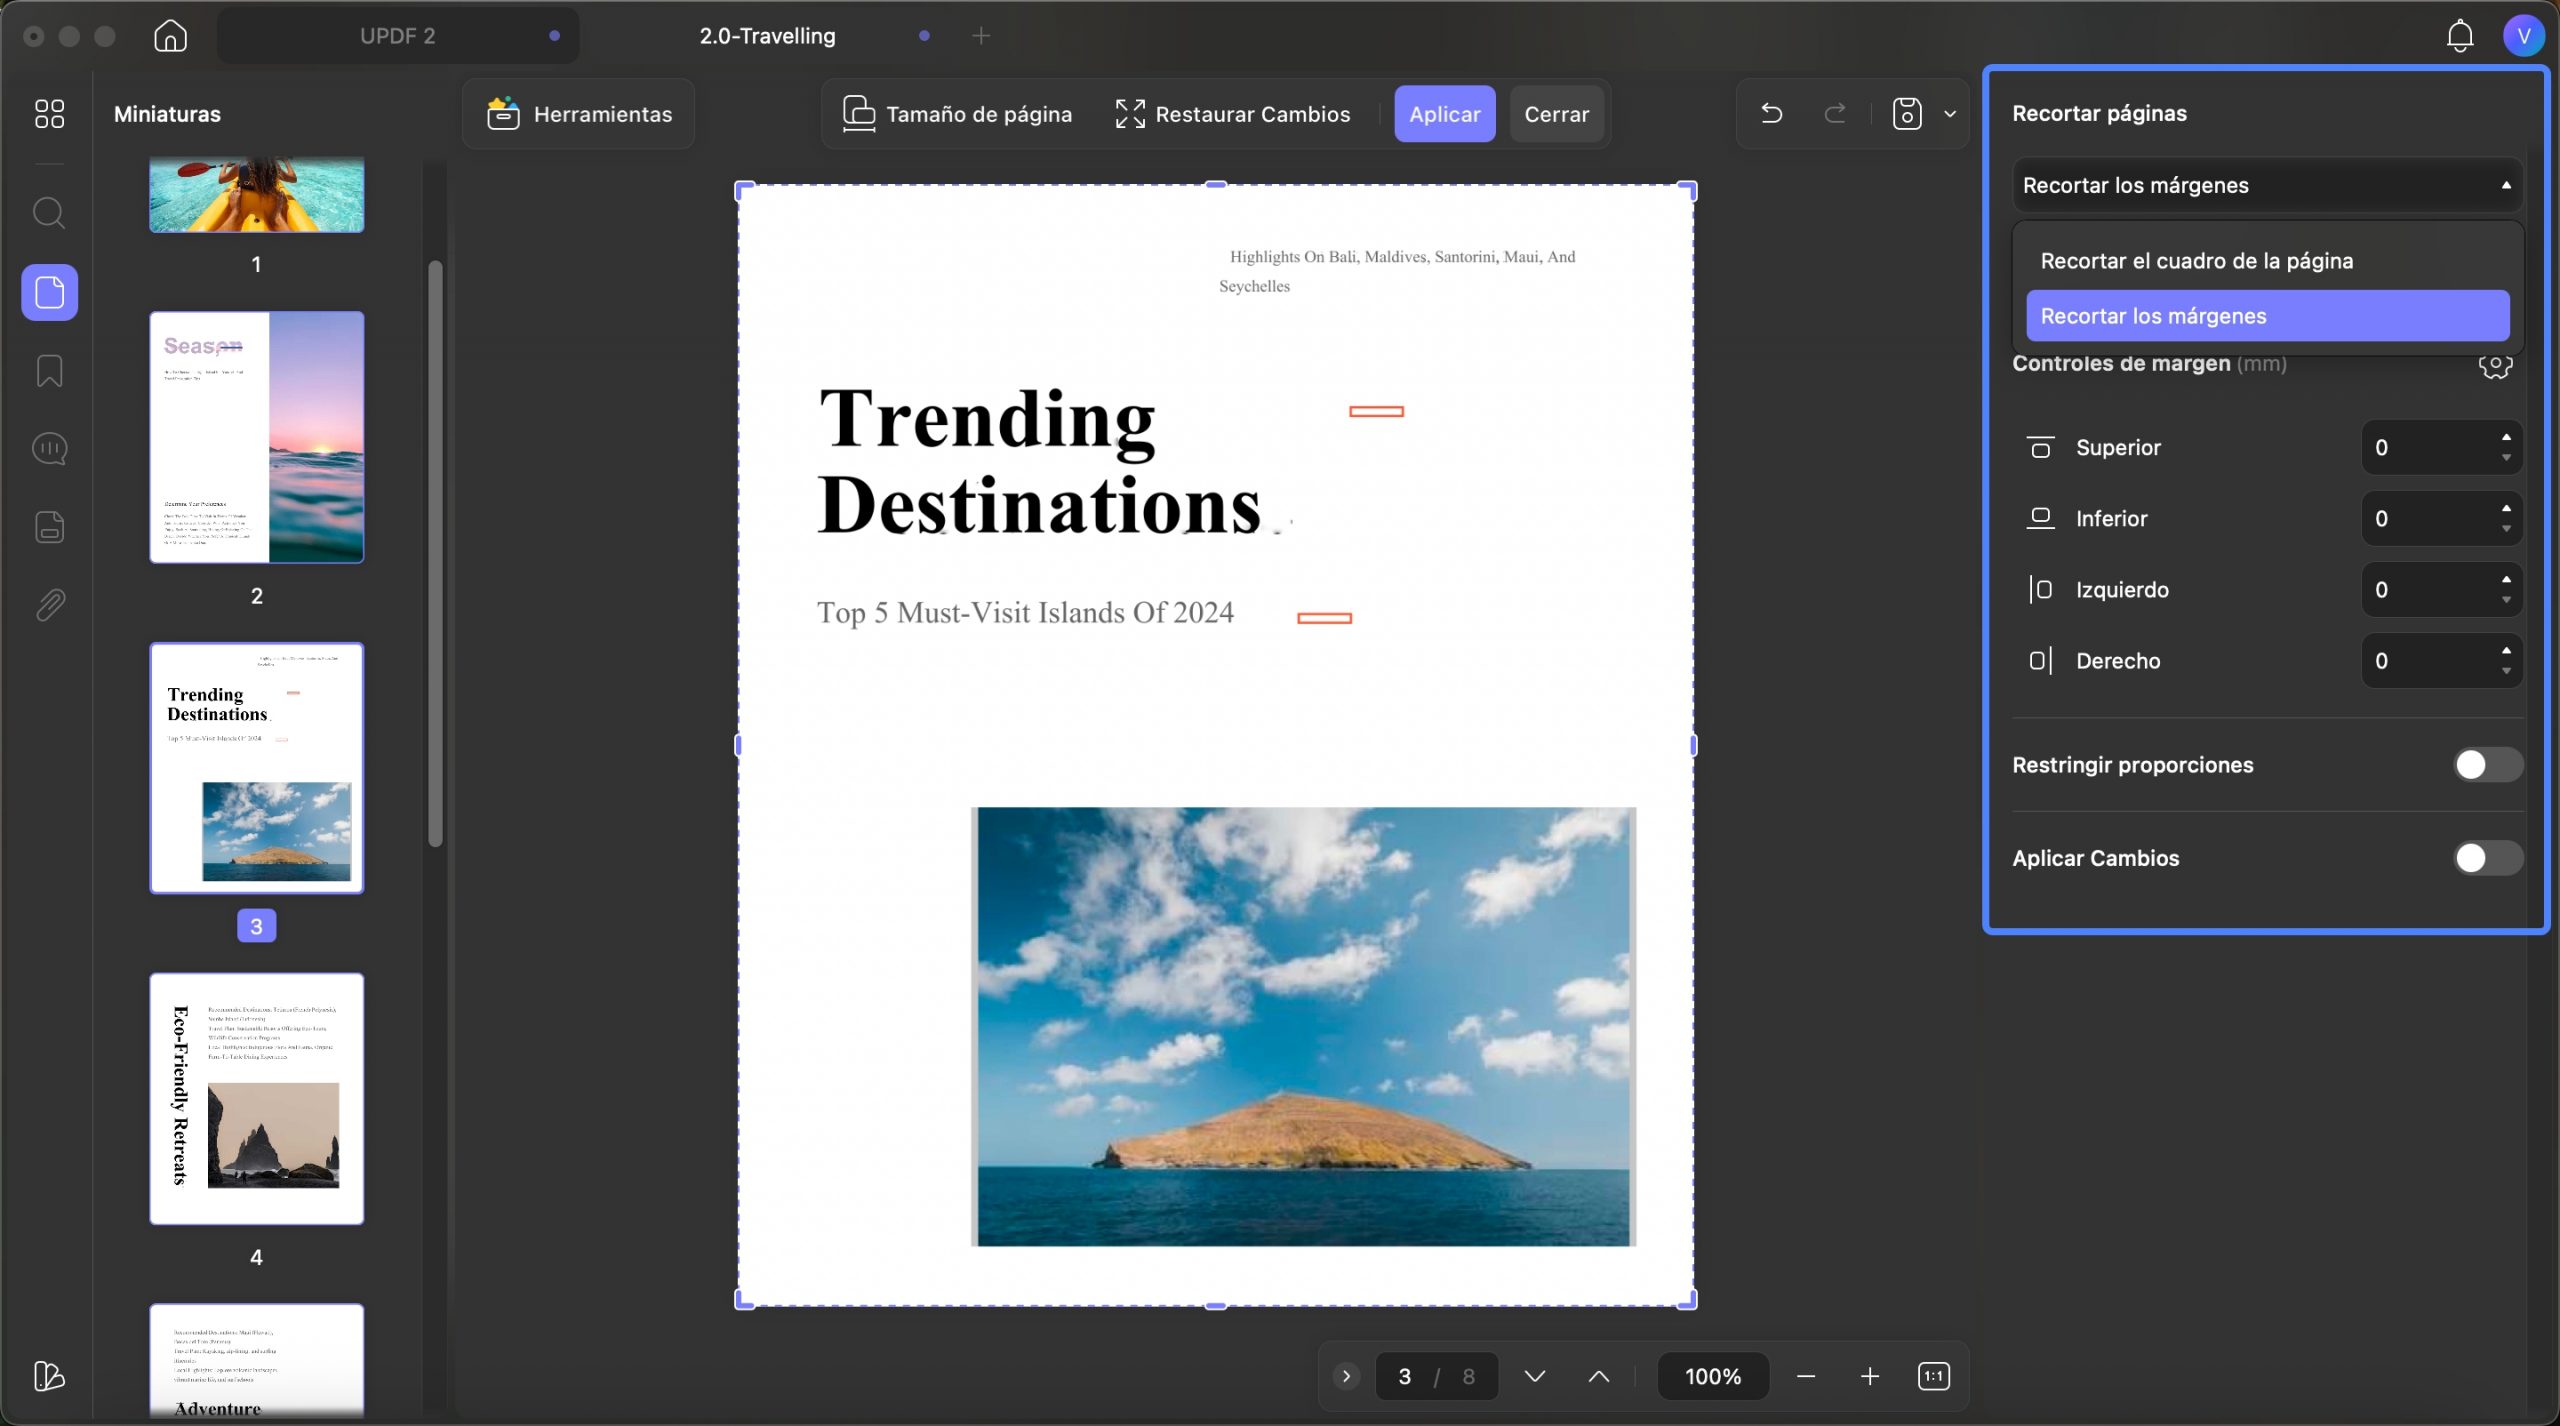The width and height of the screenshot is (2560, 1426).
Task: Choose Recortar el cuadro de la página
Action: [2267, 261]
